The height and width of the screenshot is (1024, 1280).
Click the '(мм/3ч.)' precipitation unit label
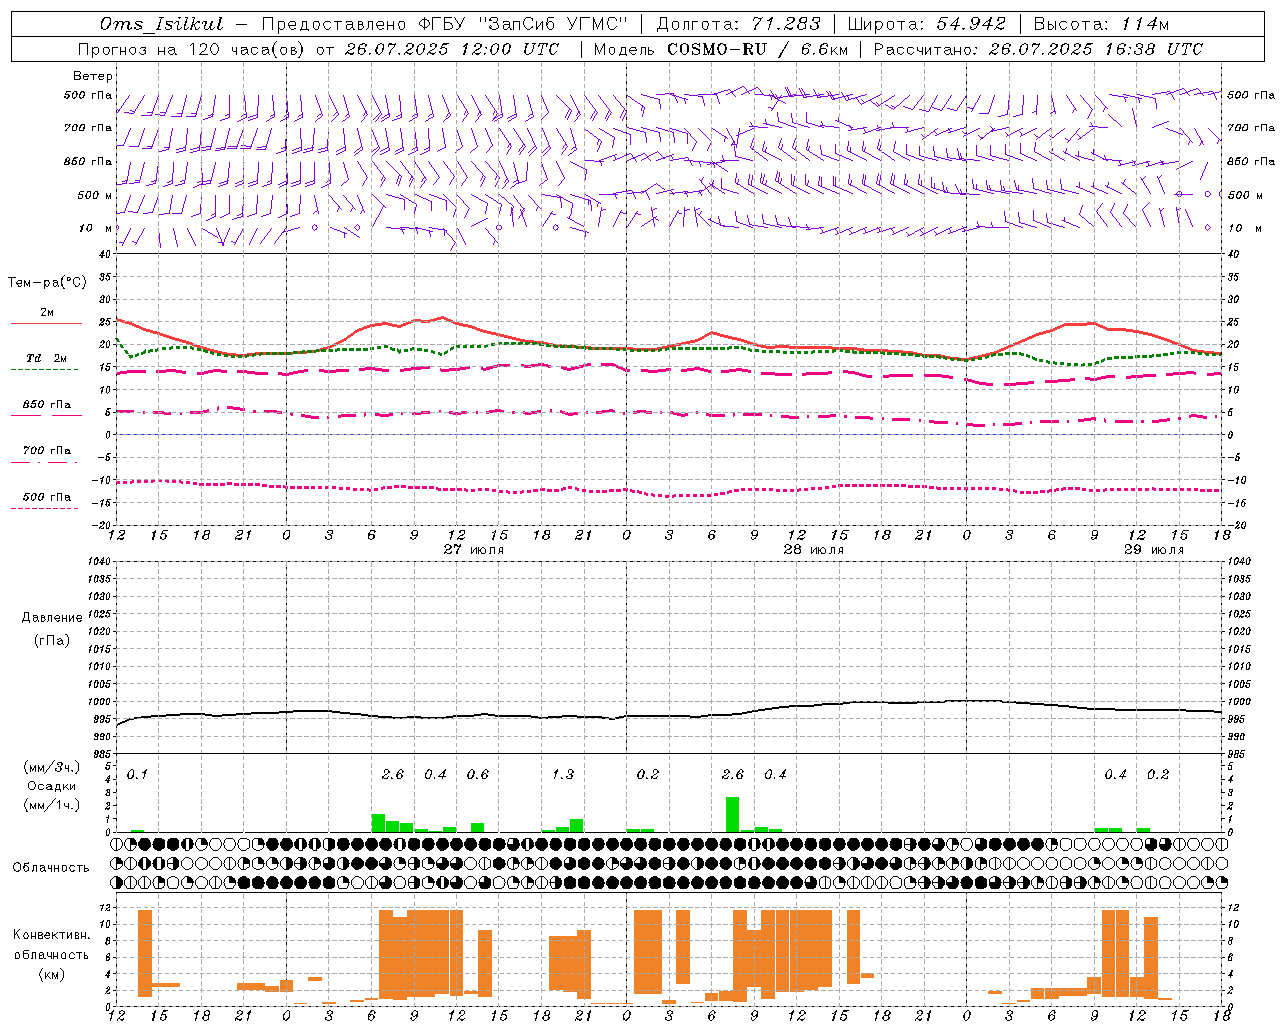click(52, 767)
